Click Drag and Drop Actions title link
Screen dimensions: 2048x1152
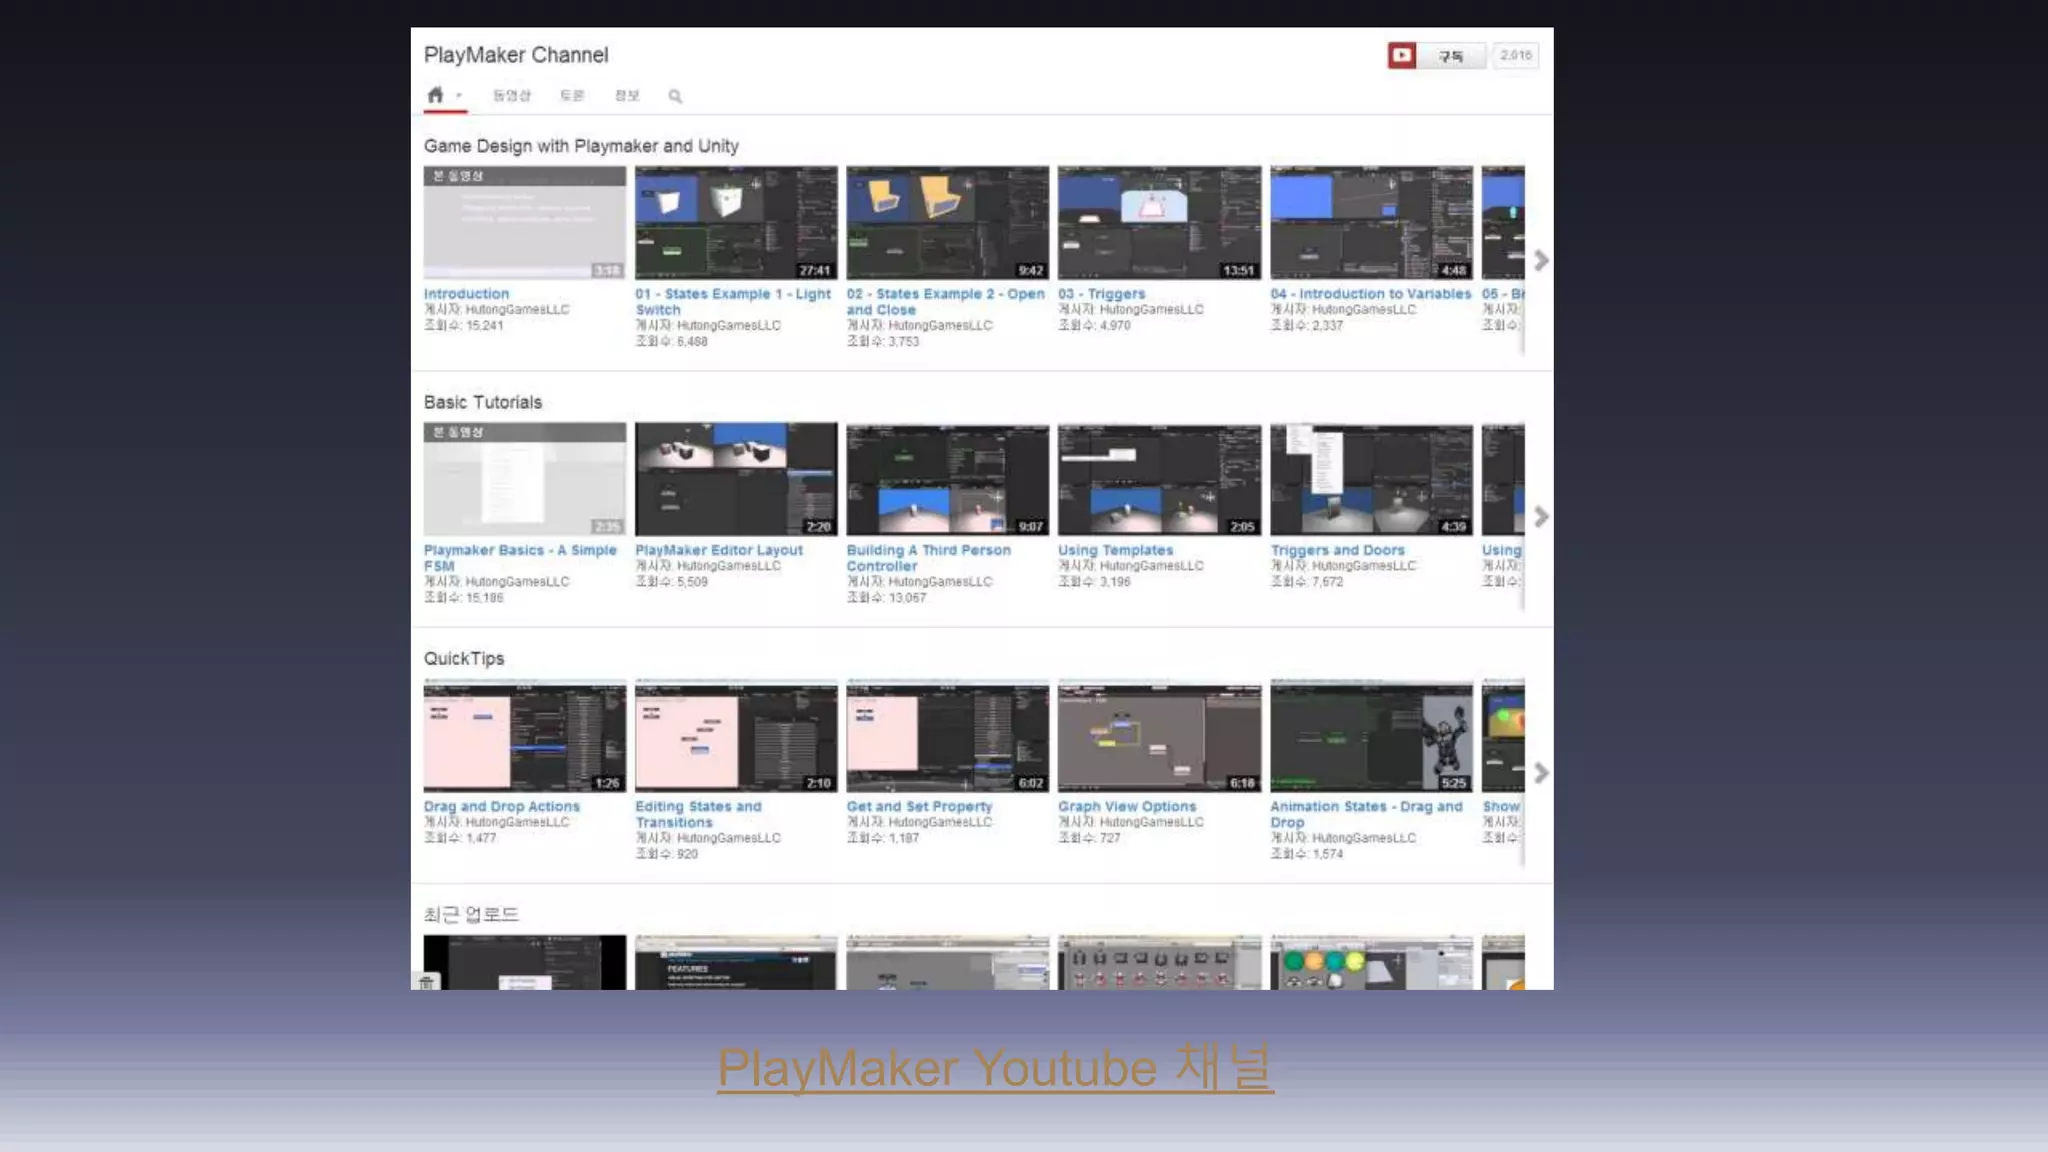[502, 806]
